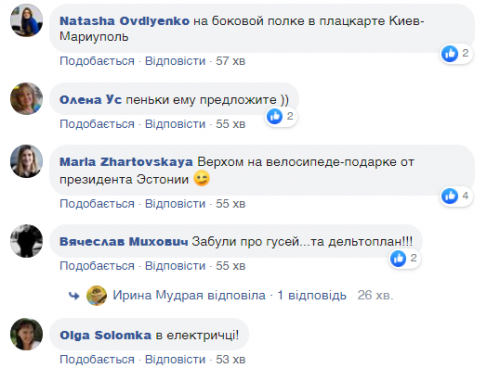
Task: Open Ирина Мудрая's small avatar
Action: (x=96, y=295)
